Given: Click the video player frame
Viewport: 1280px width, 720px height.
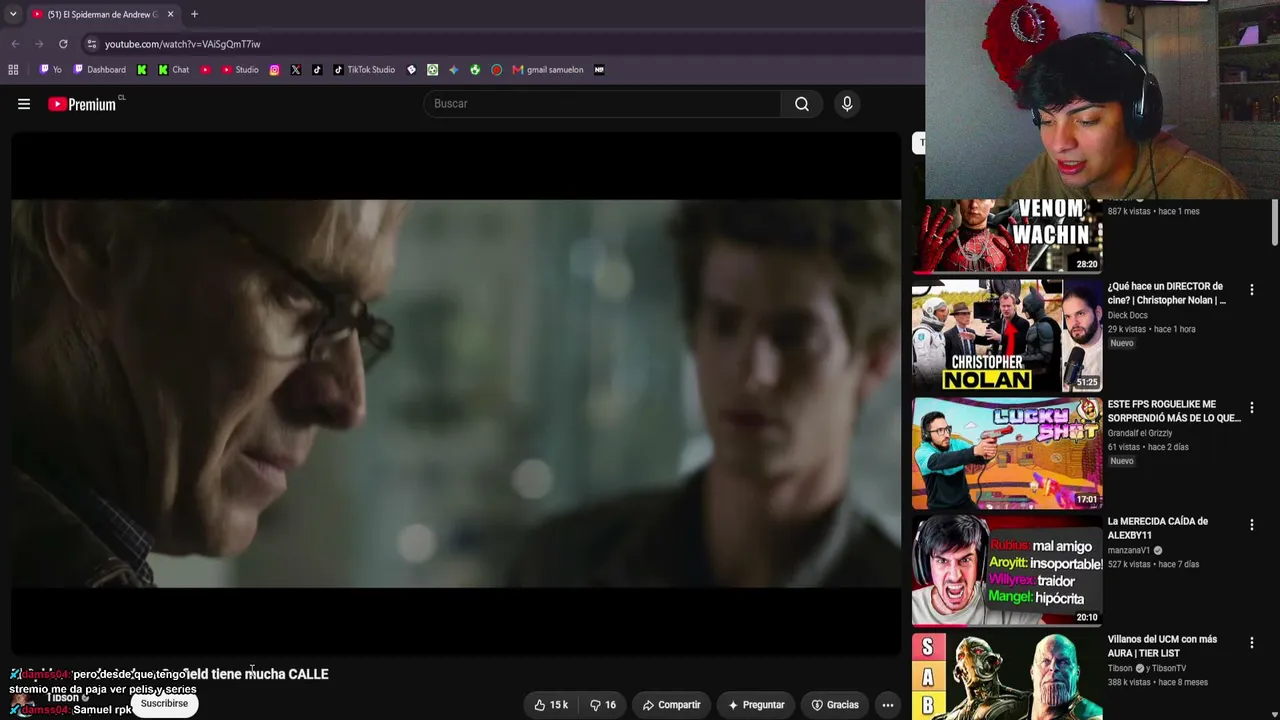Looking at the screenshot, I should point(456,394).
